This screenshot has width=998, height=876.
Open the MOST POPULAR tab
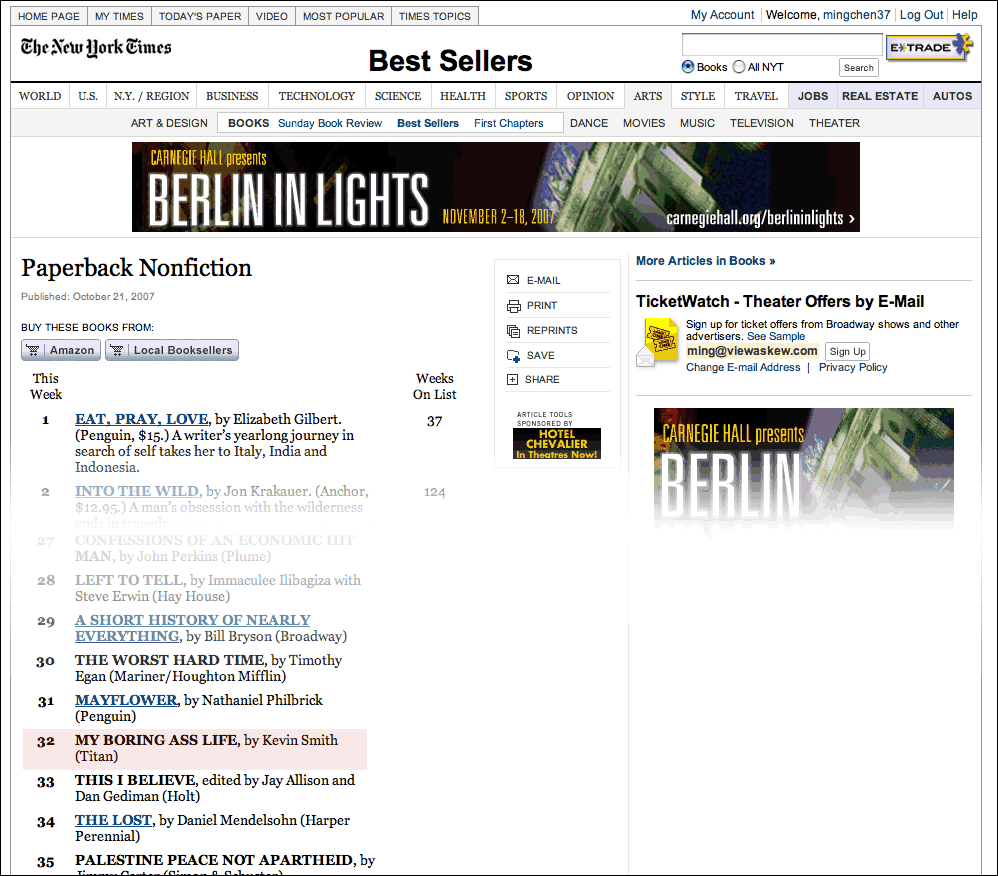point(344,17)
